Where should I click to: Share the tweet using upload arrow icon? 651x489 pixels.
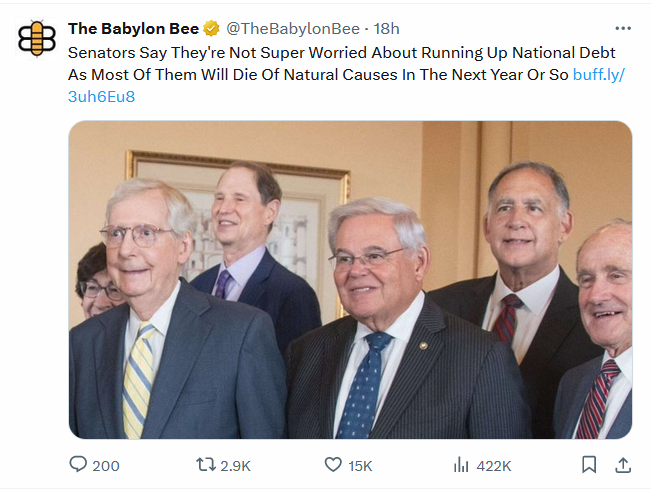point(623,465)
